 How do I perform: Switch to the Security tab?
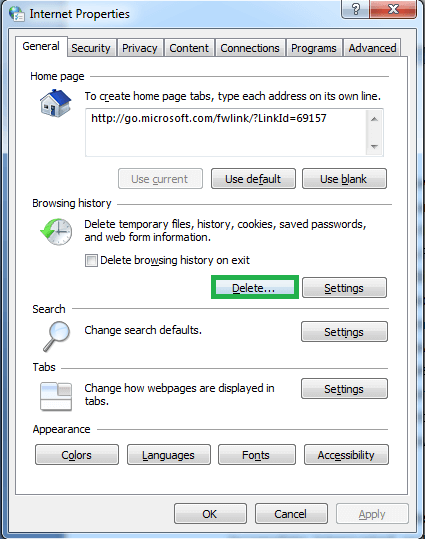tap(91, 48)
